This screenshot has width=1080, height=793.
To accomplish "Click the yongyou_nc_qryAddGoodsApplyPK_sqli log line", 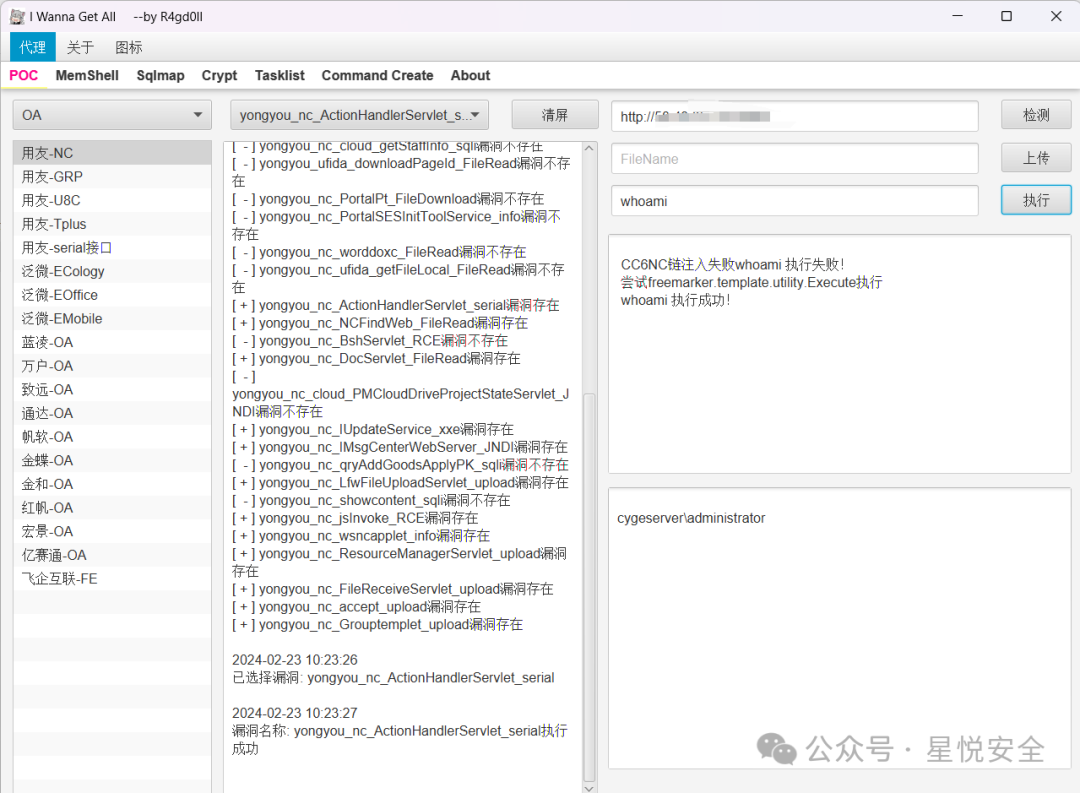I will (x=400, y=466).
